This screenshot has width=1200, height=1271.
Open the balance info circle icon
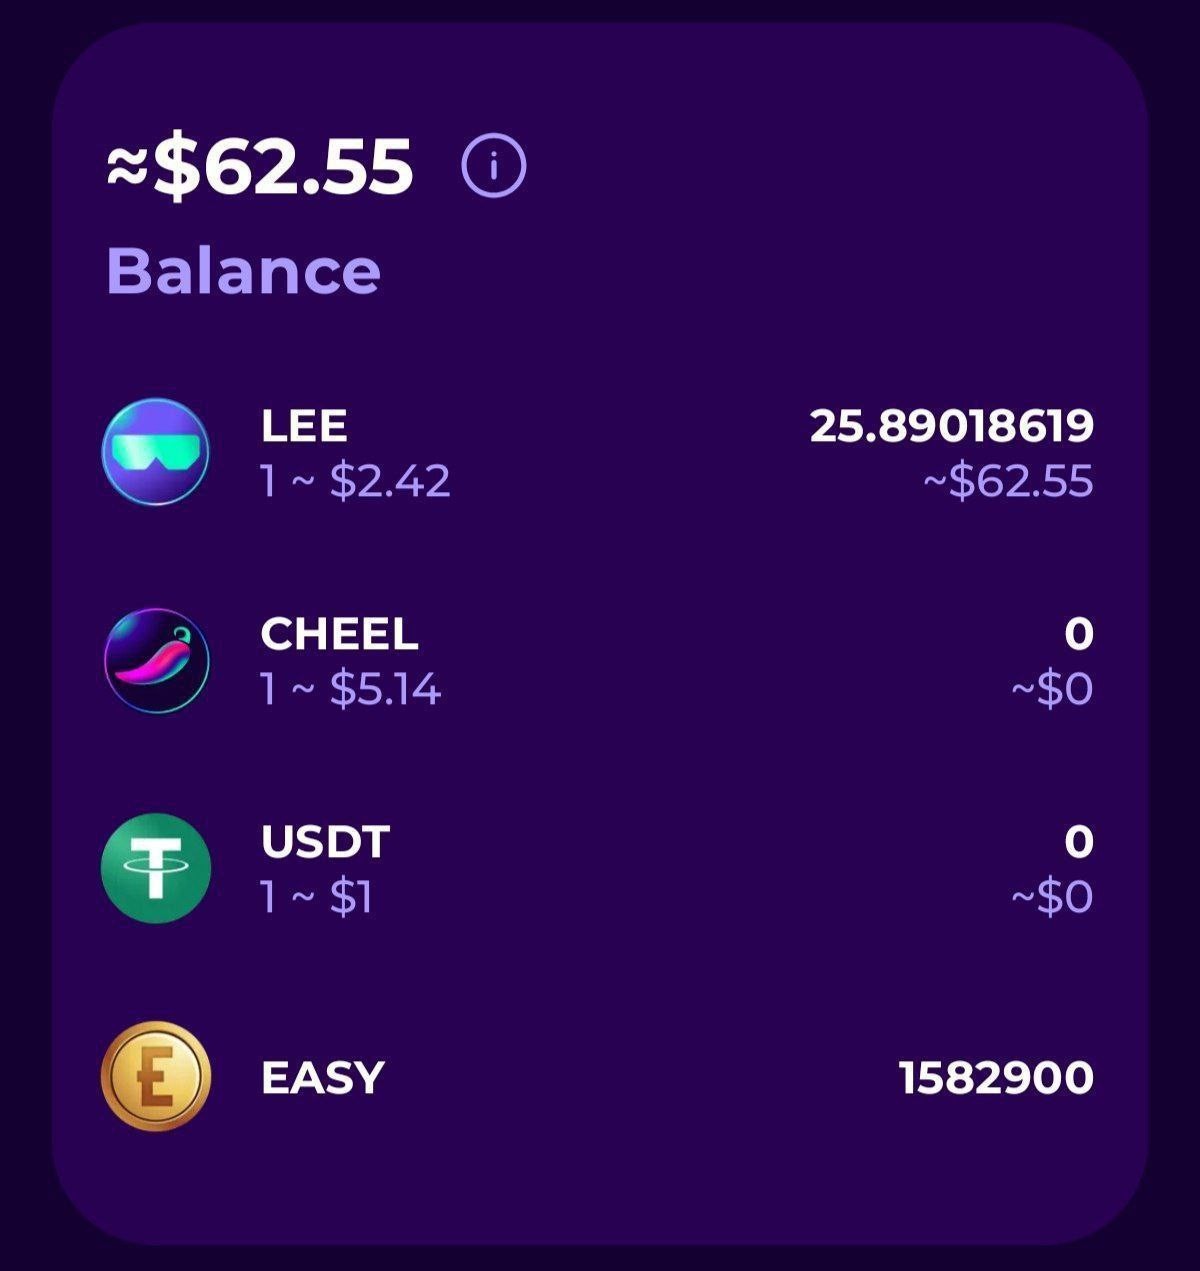click(x=493, y=166)
